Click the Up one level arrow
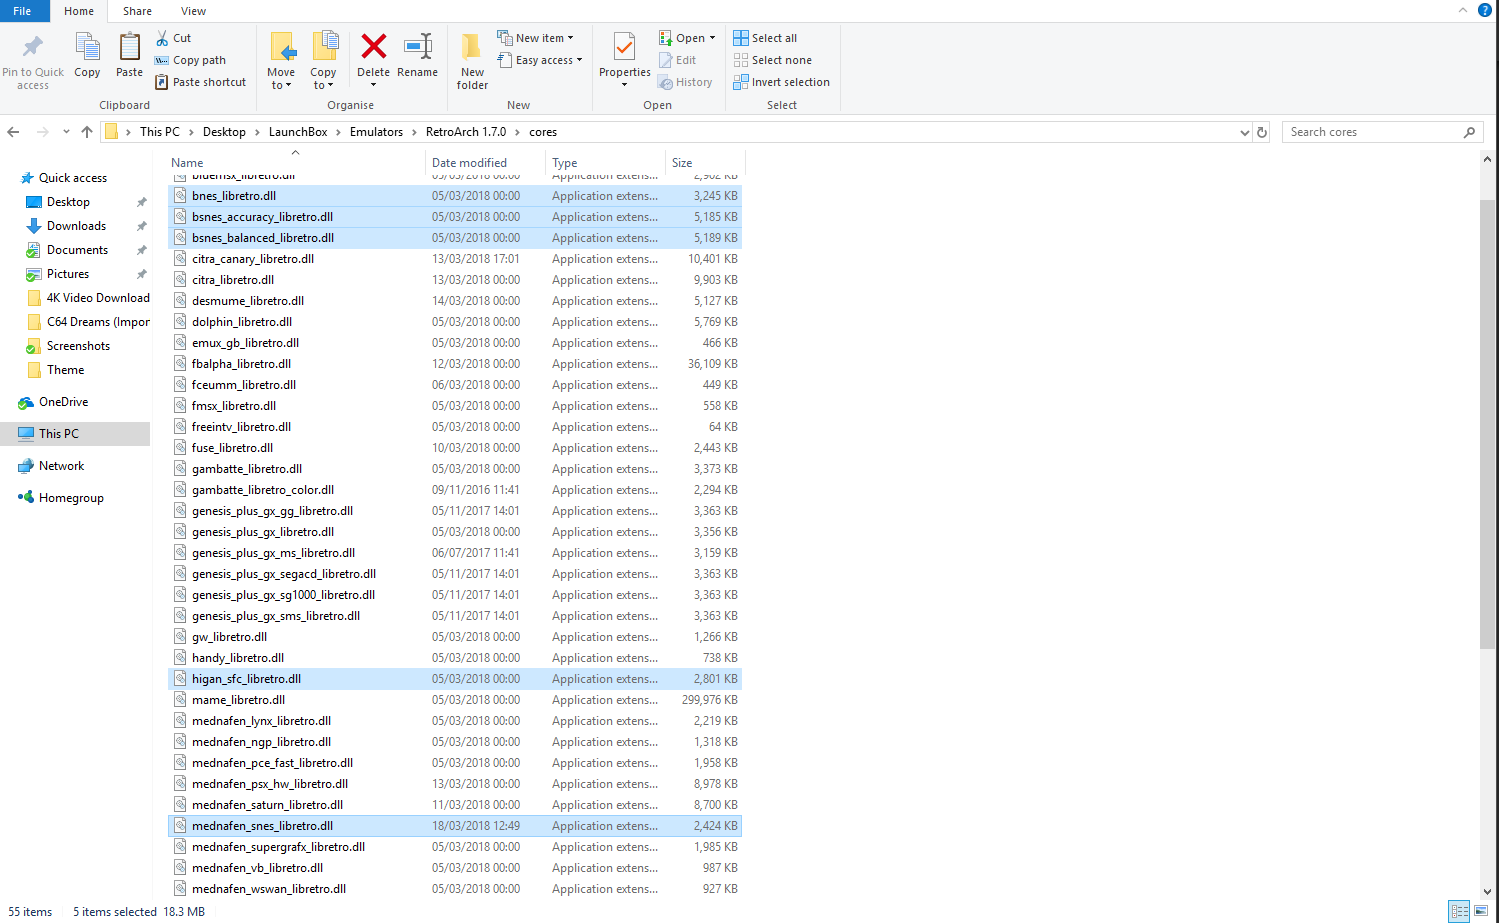Image resolution: width=1499 pixels, height=923 pixels. pyautogui.click(x=87, y=132)
